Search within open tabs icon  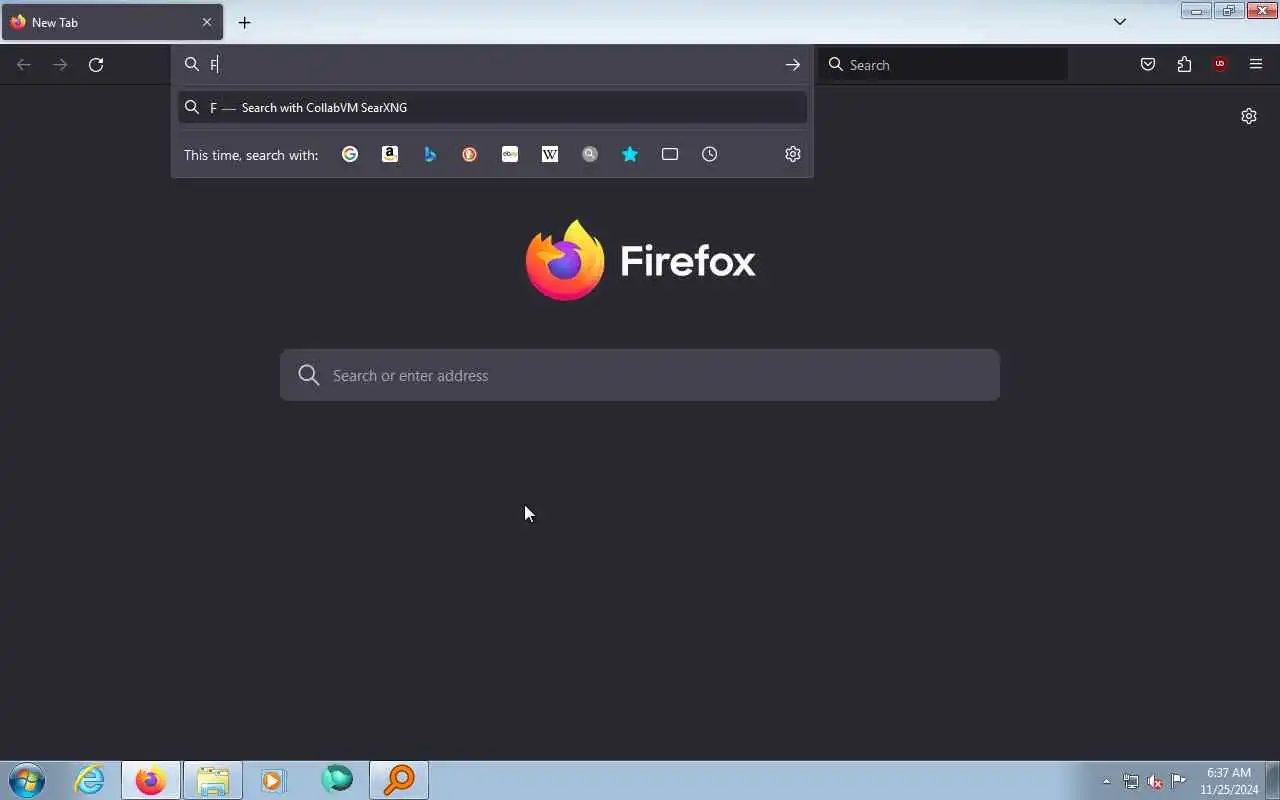(670, 154)
